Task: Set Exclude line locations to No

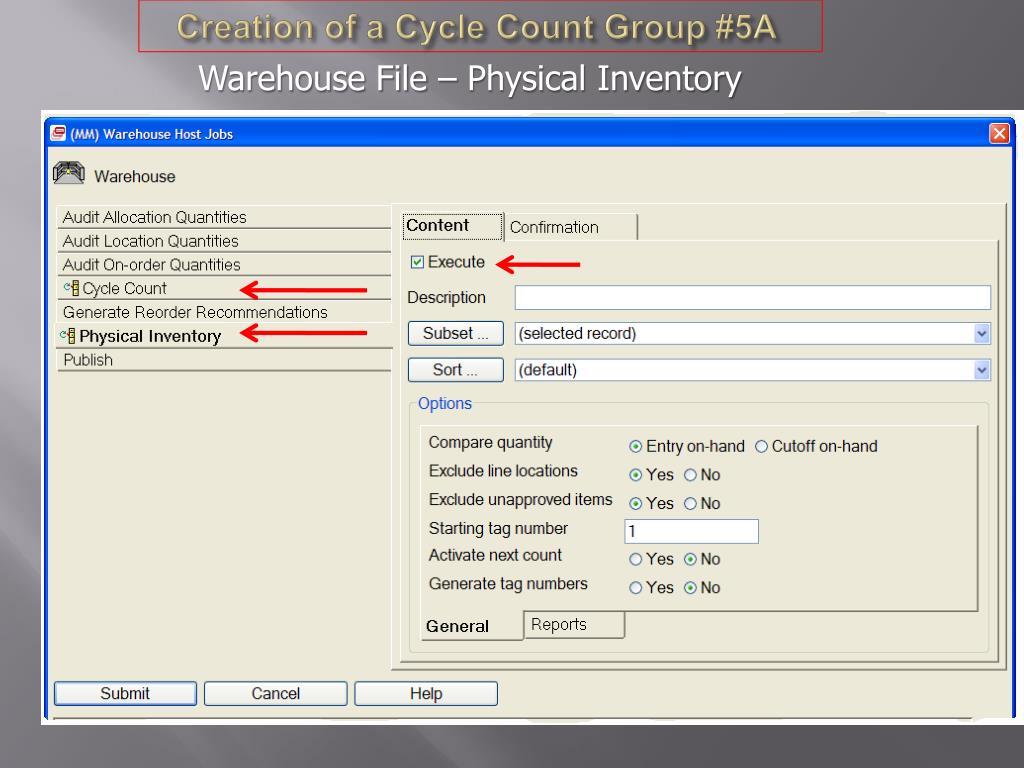Action: pyautogui.click(x=690, y=475)
